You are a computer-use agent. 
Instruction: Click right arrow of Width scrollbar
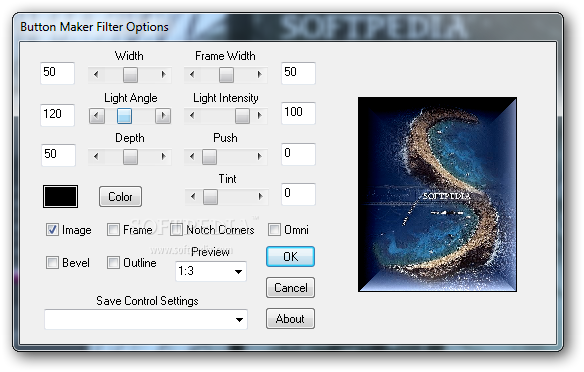pos(163,74)
